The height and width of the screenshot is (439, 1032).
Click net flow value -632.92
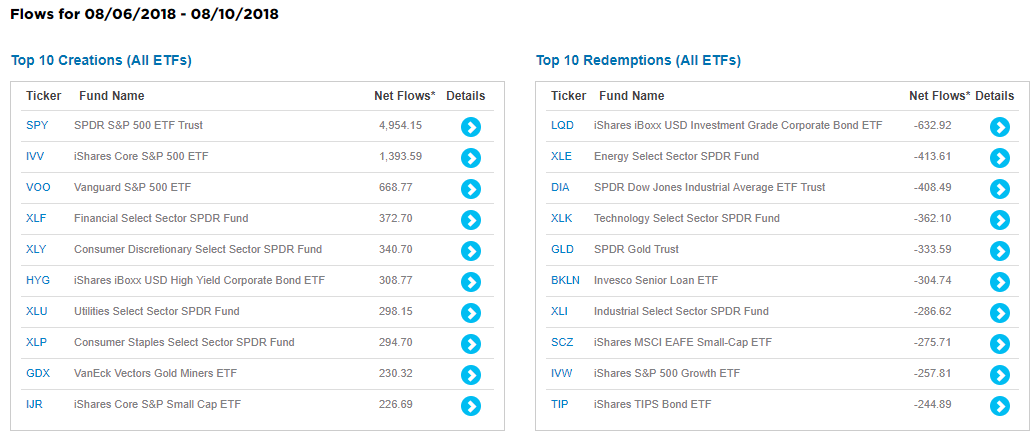[x=933, y=125]
